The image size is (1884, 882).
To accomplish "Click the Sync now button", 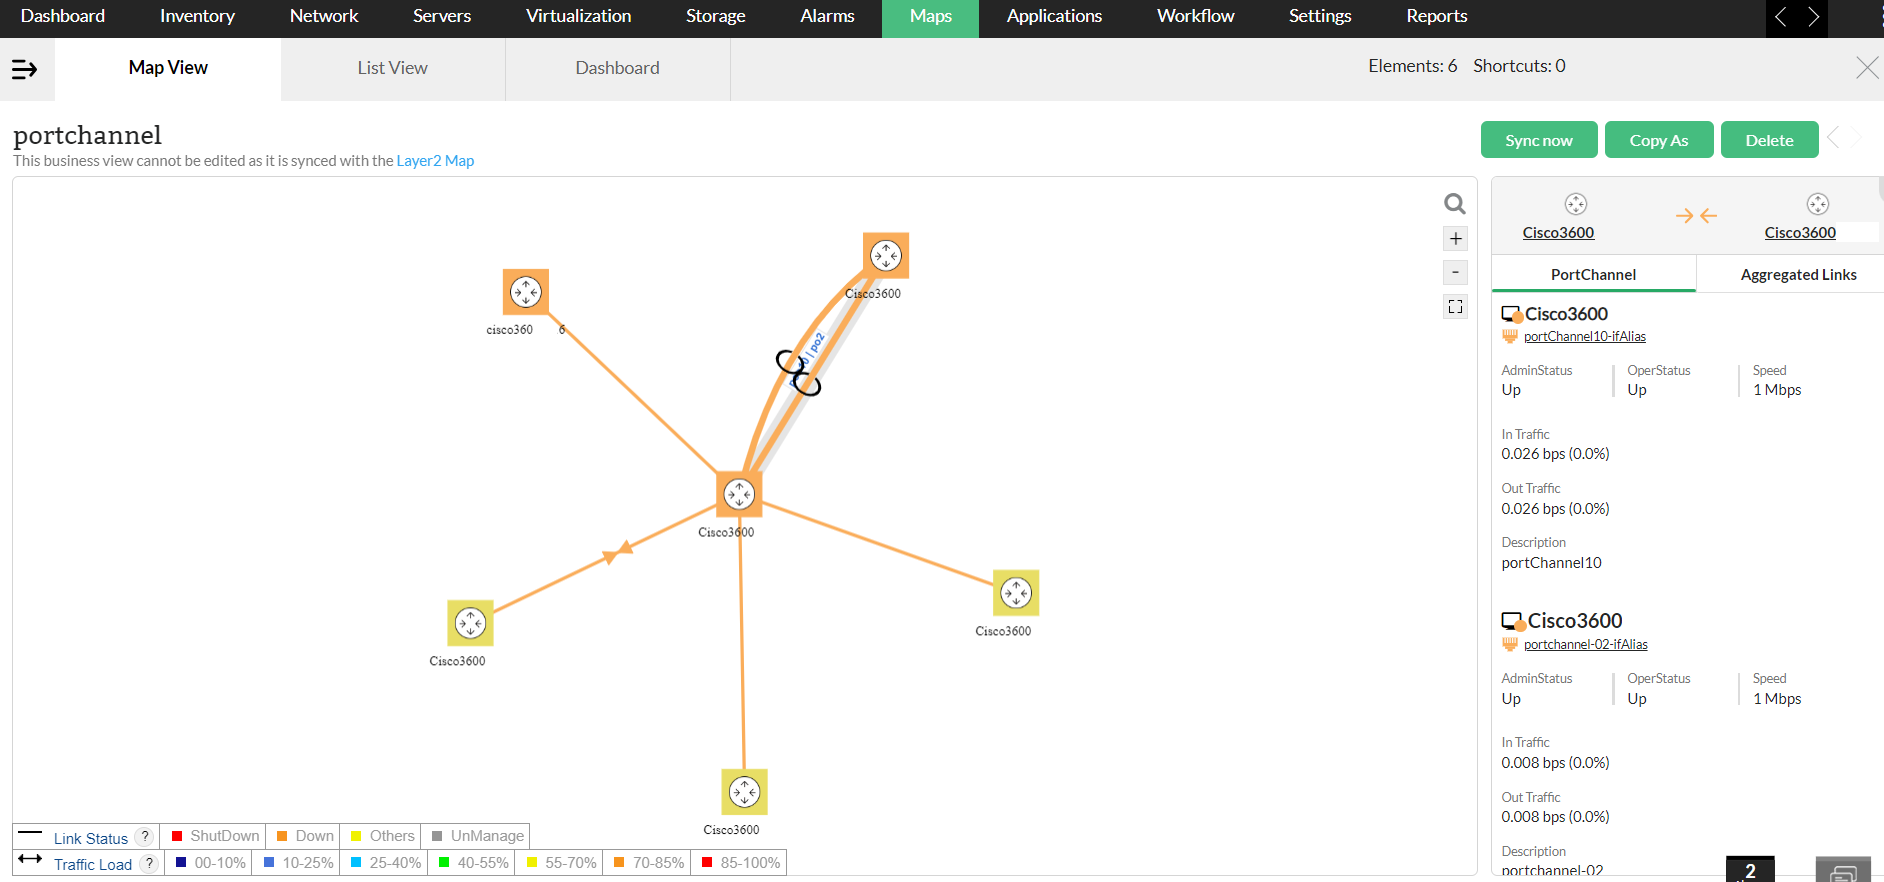I will 1539,140.
